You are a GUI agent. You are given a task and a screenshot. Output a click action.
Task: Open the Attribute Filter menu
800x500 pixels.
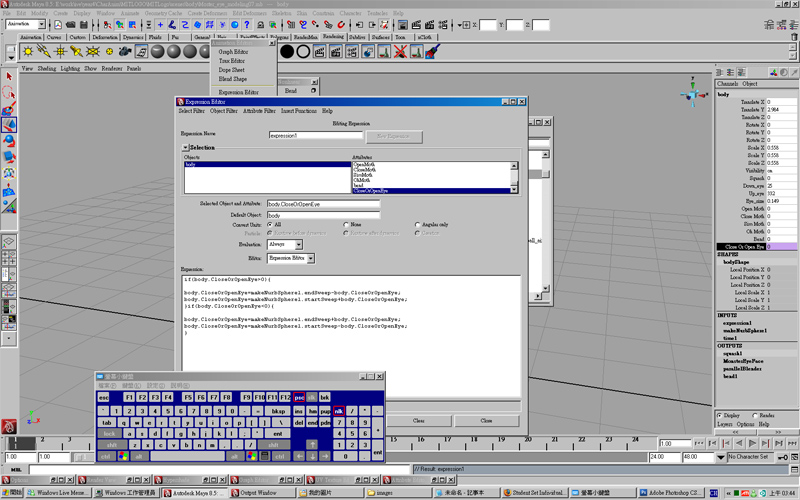click(259, 111)
